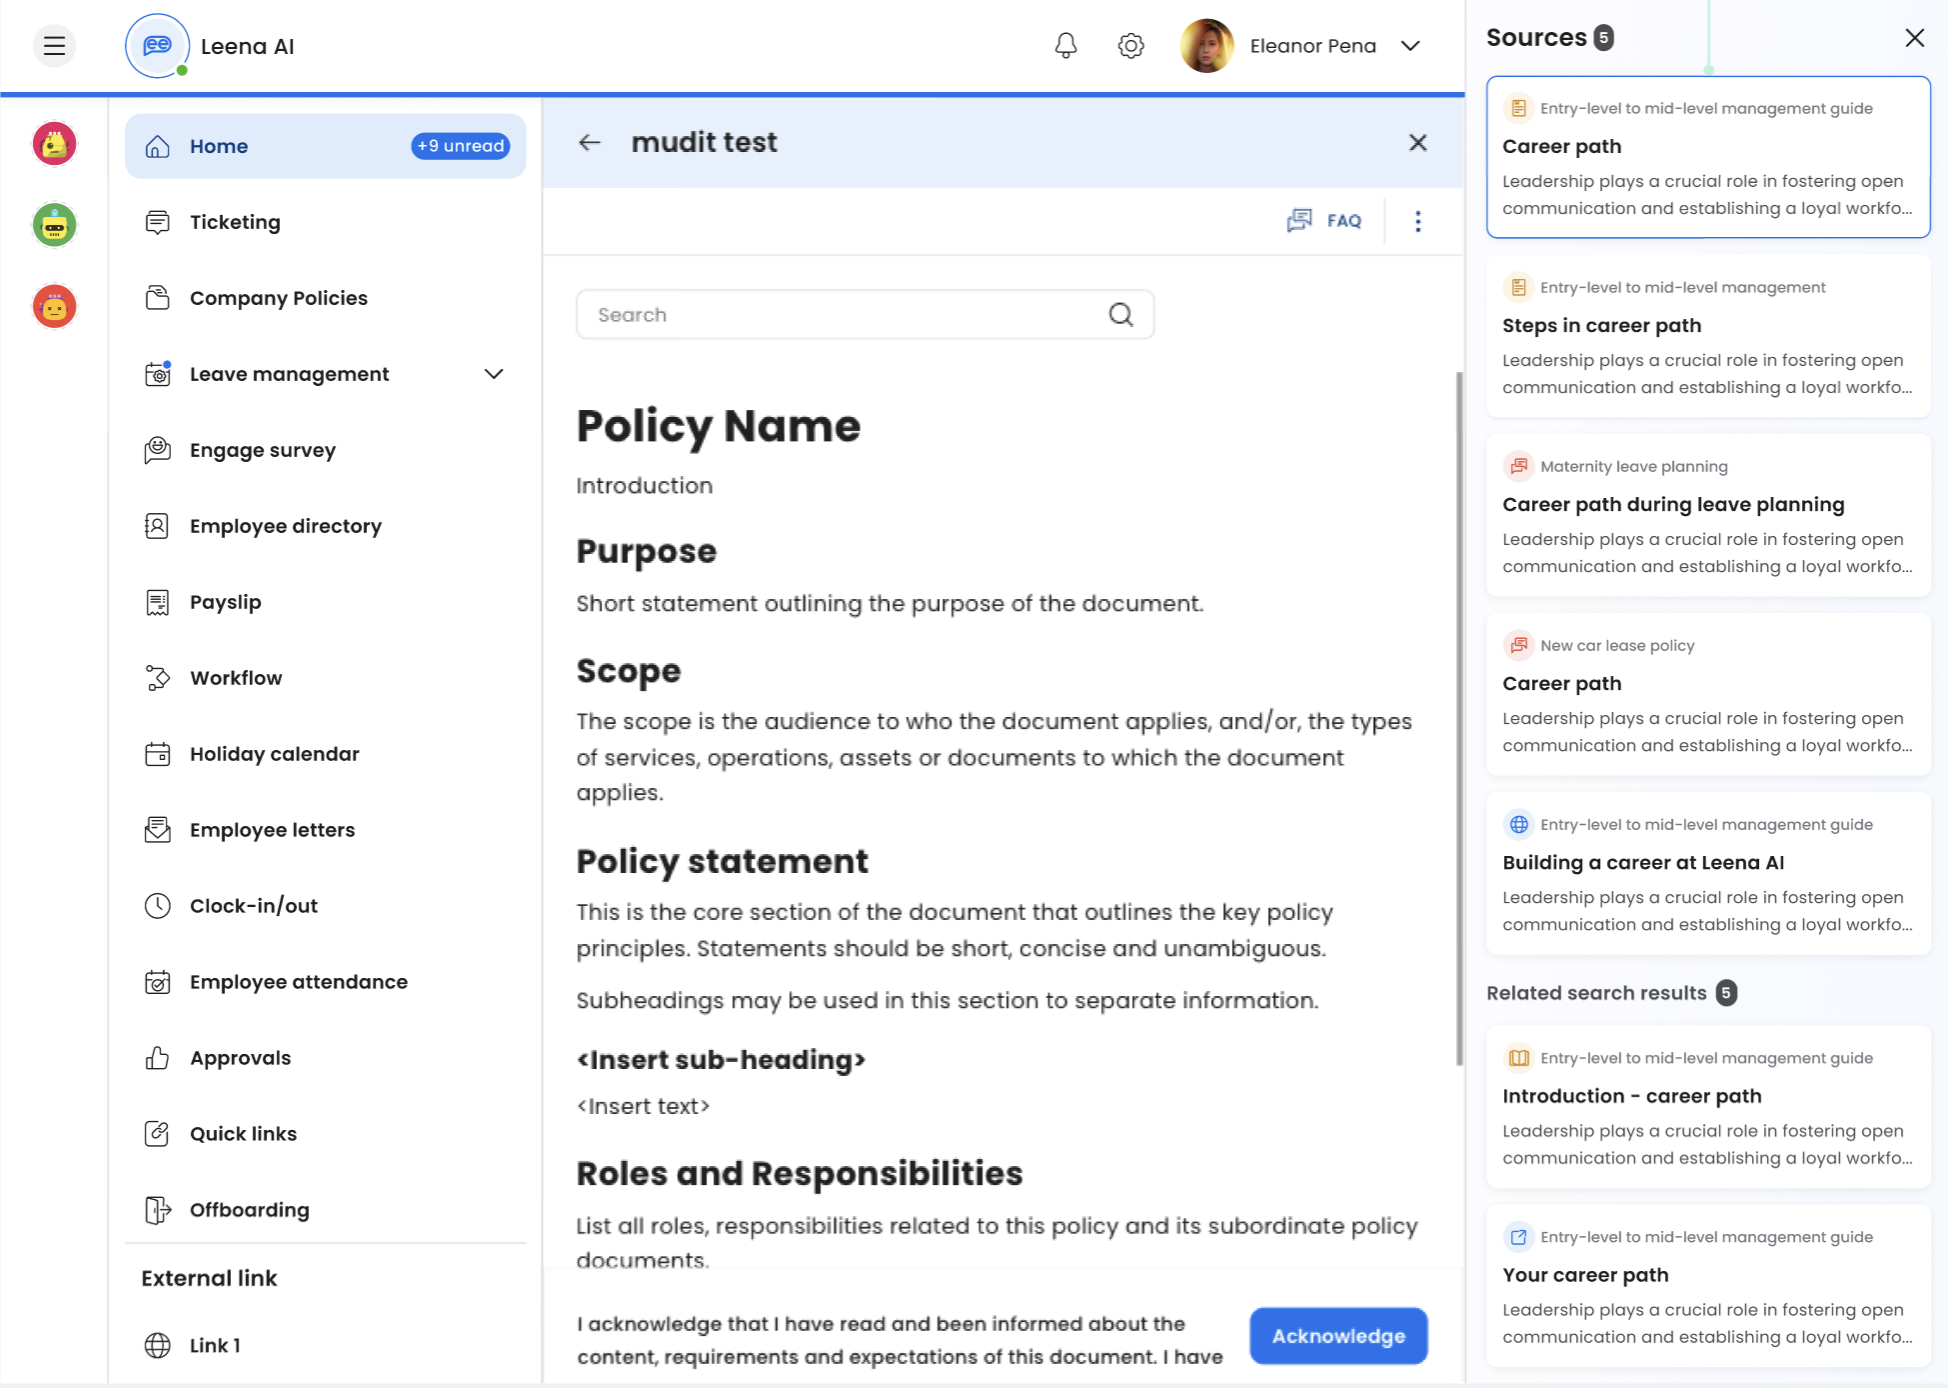The image size is (1948, 1388).
Task: Open settings gear icon
Action: [x=1131, y=46]
